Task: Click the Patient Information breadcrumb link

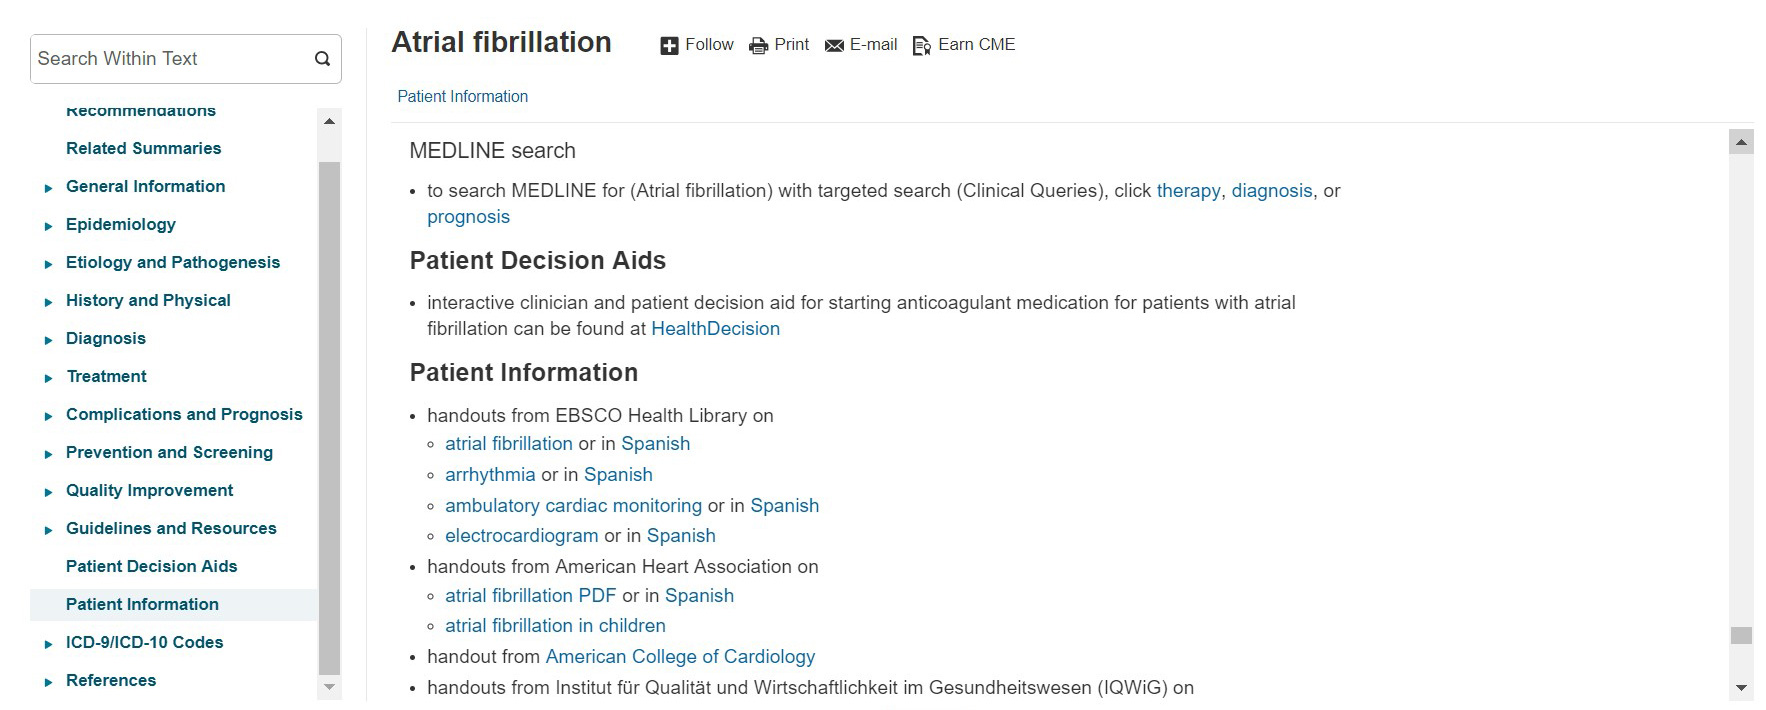Action: (462, 96)
